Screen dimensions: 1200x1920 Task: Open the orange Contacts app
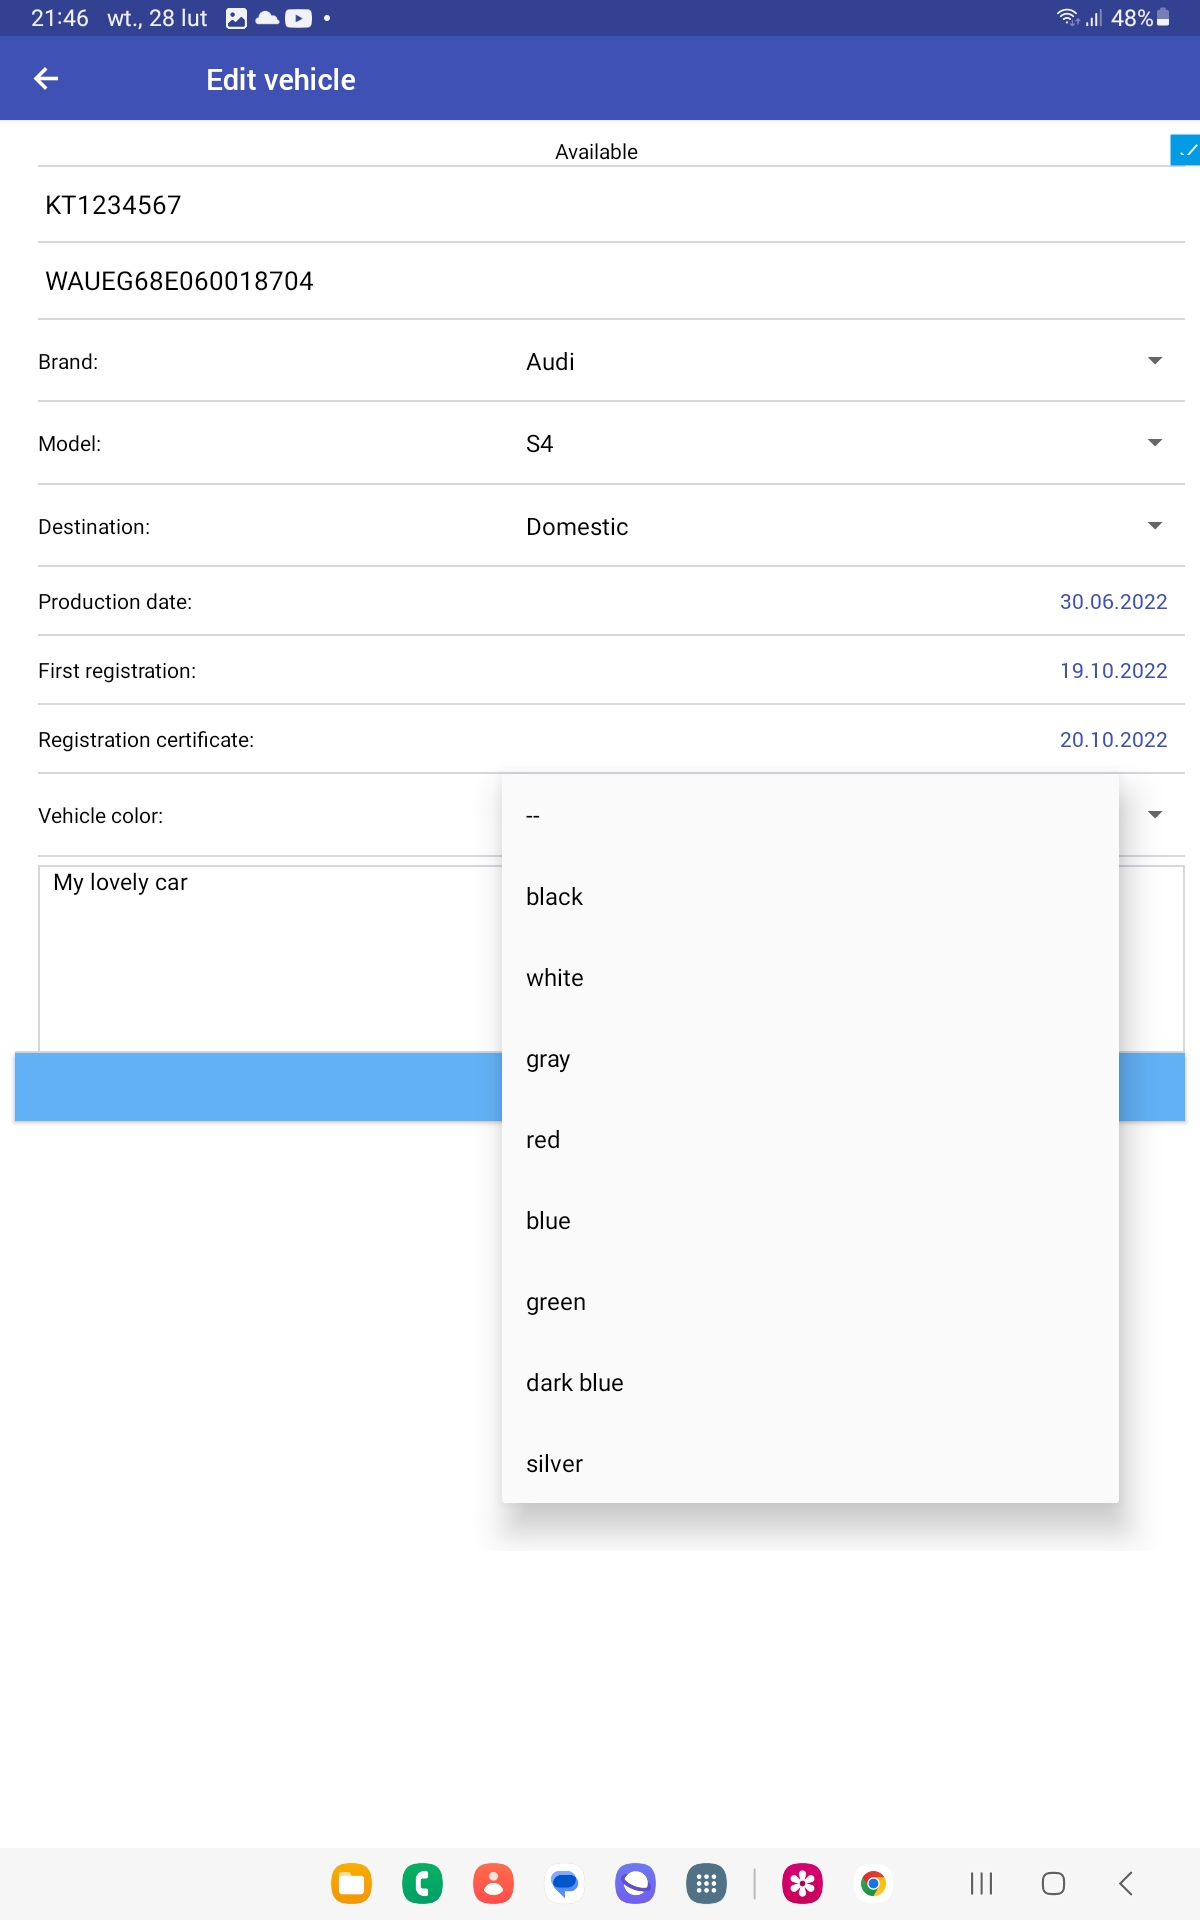(493, 1884)
